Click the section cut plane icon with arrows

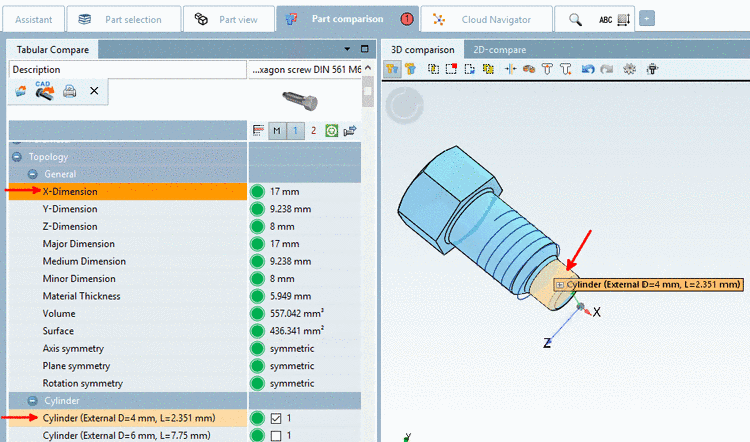pyautogui.click(x=510, y=69)
